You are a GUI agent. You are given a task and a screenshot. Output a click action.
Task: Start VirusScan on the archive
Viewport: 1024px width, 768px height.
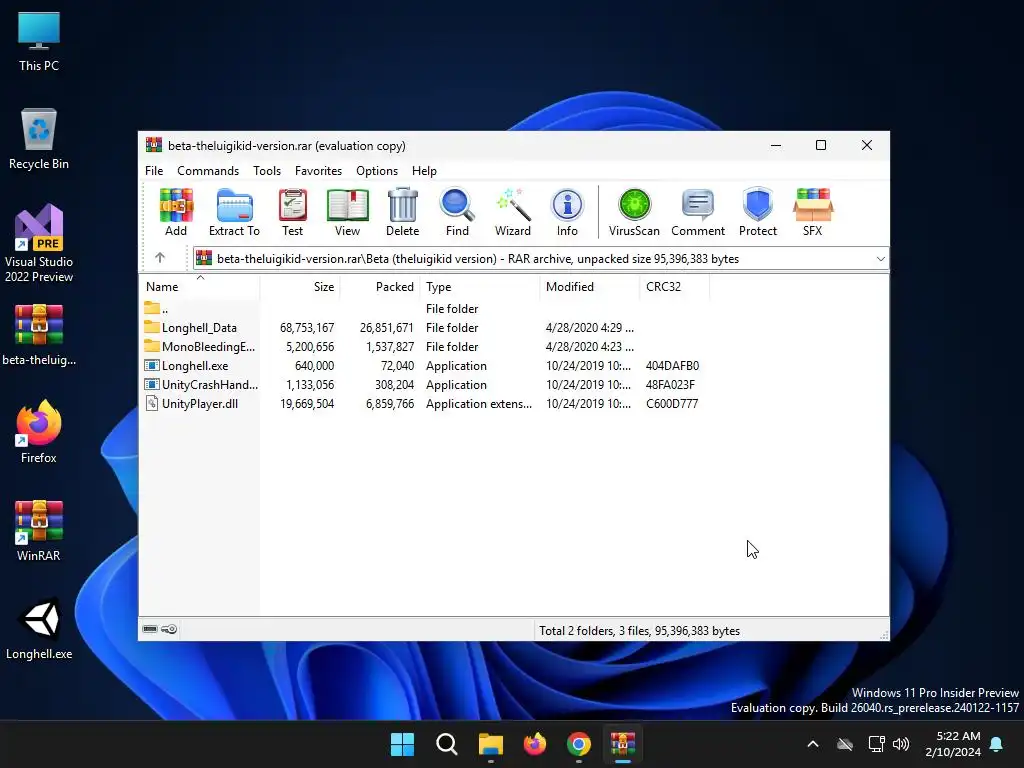(634, 212)
